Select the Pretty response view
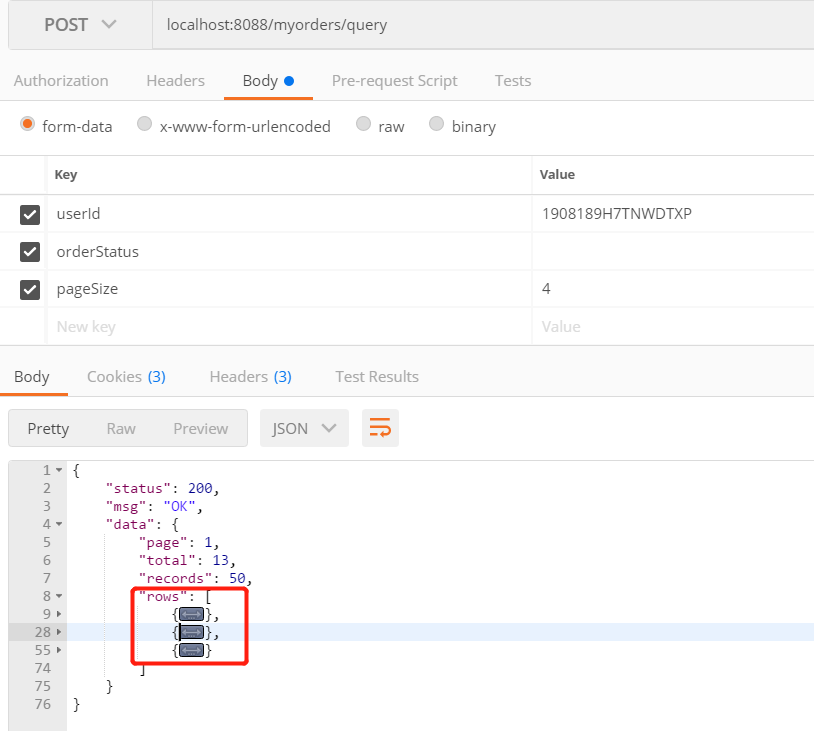Screen dimensions: 814x731 pos(48,429)
